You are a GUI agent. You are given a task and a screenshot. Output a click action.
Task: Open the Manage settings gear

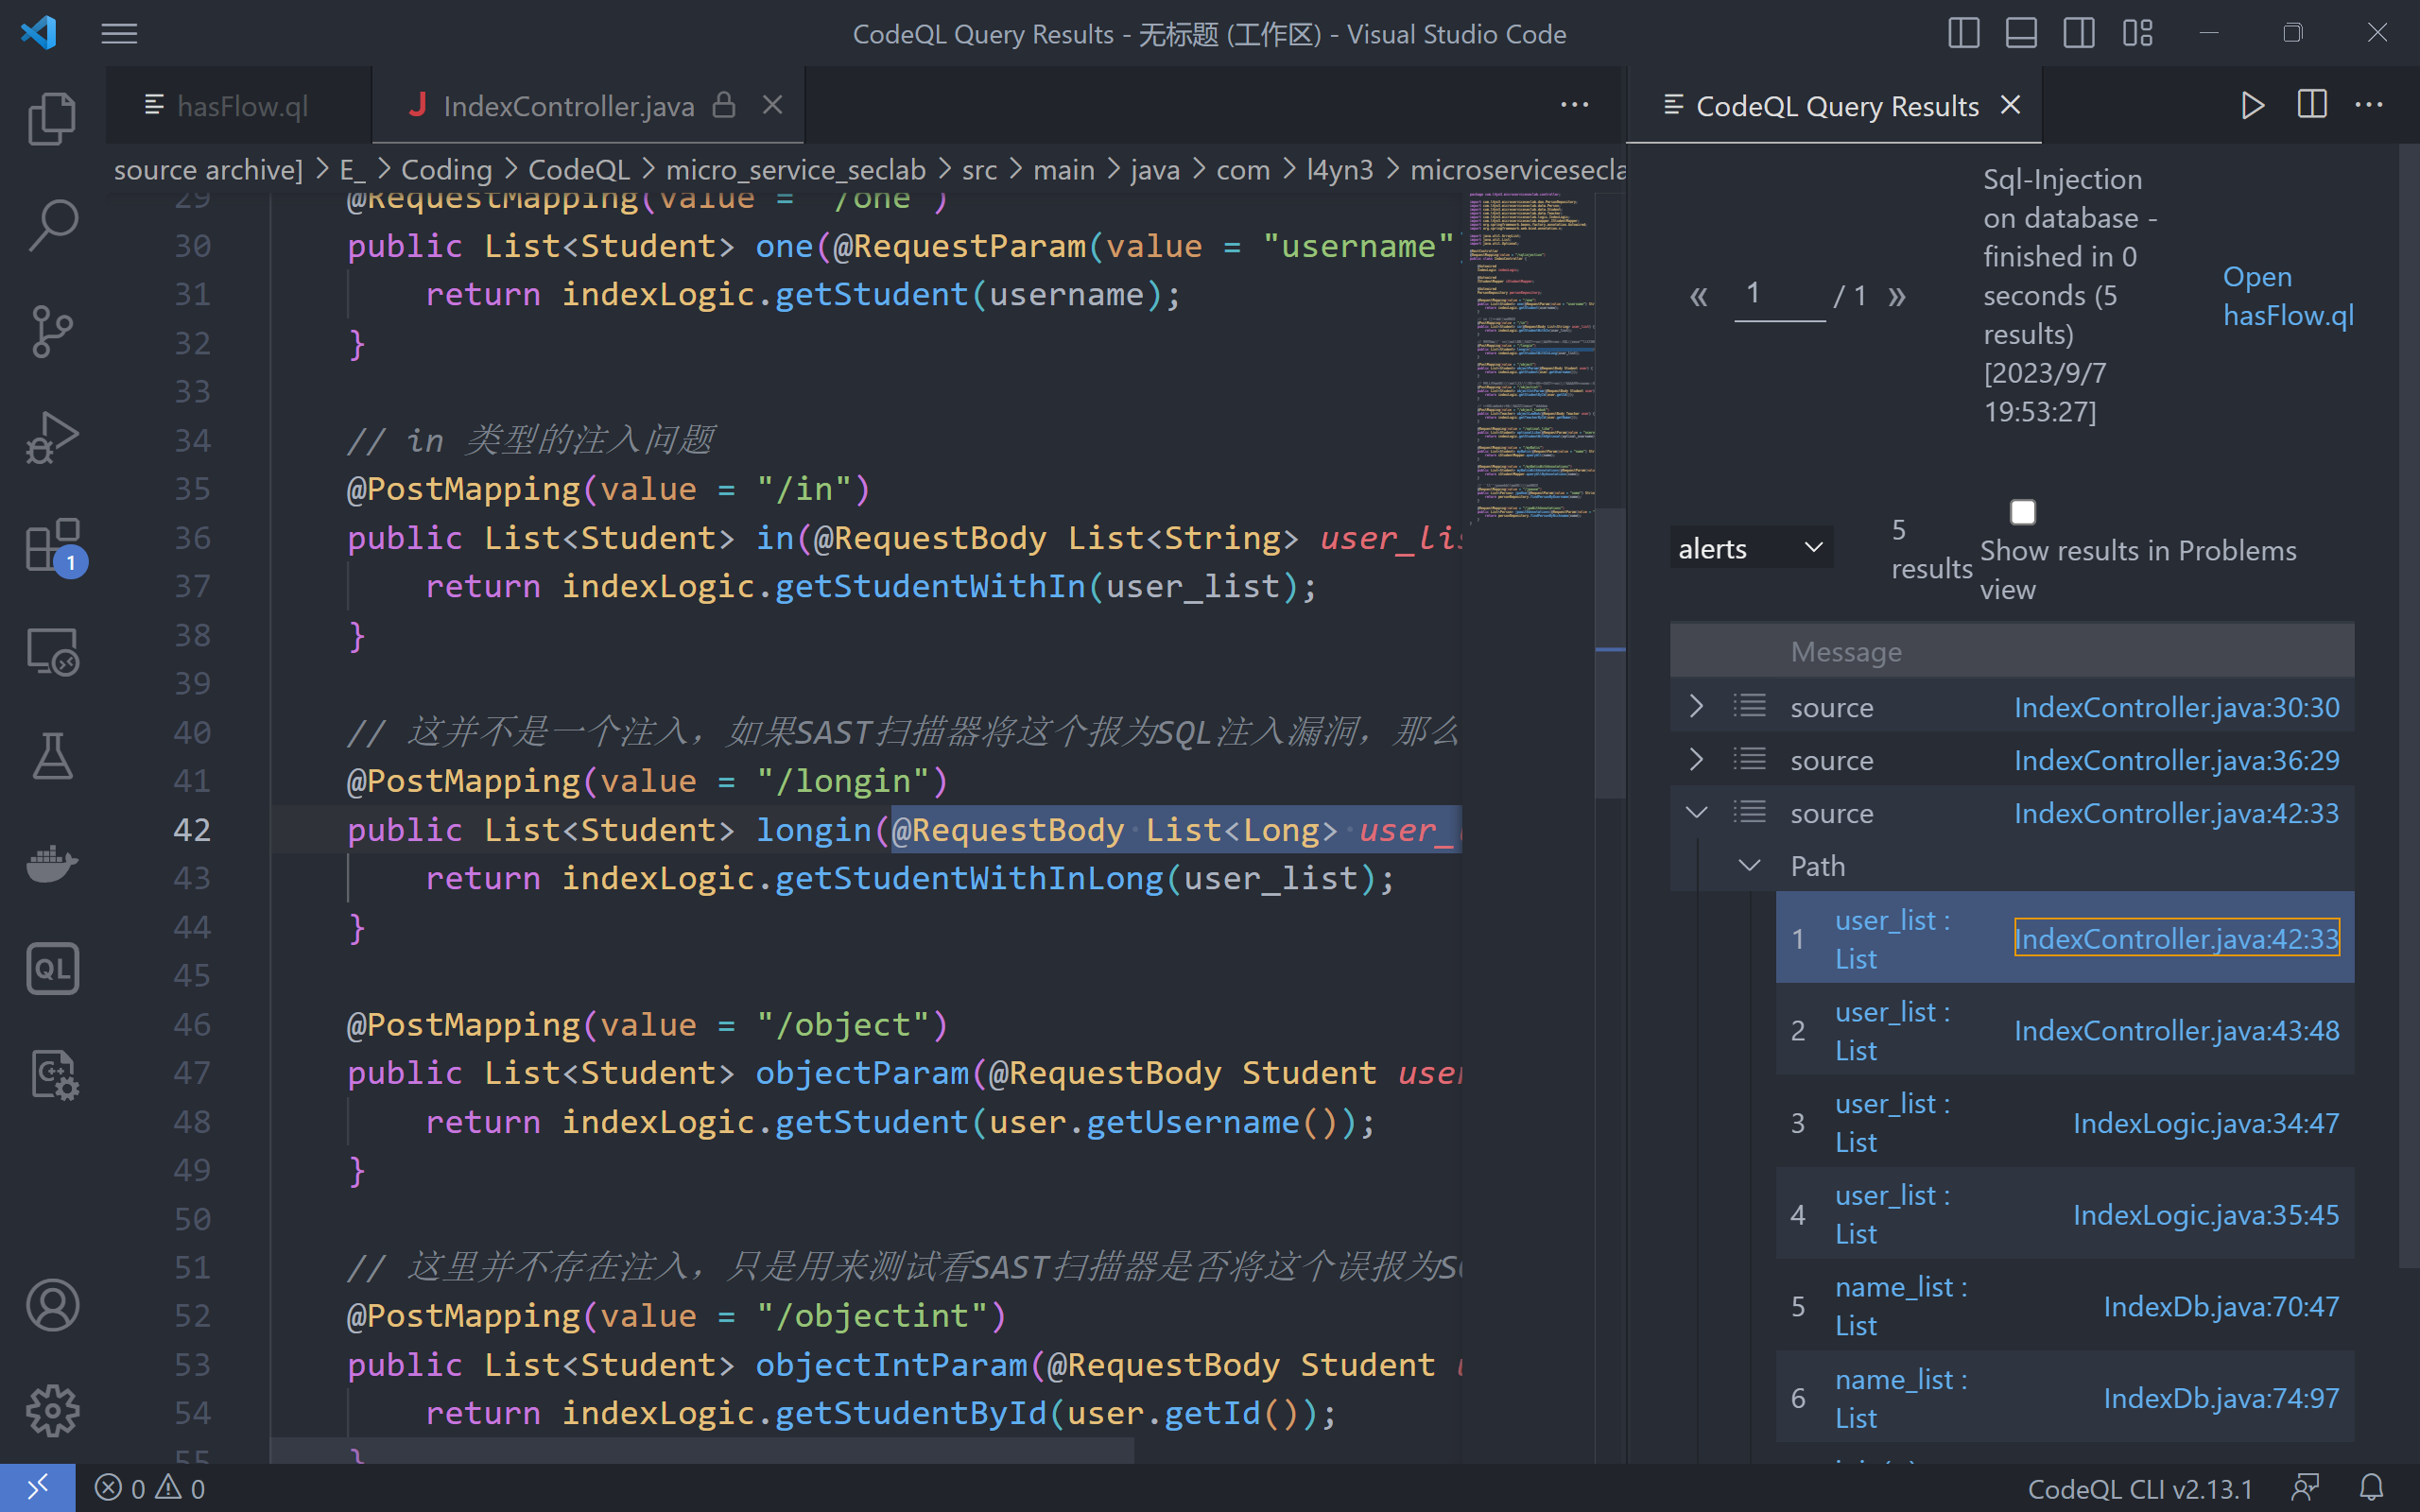51,1411
